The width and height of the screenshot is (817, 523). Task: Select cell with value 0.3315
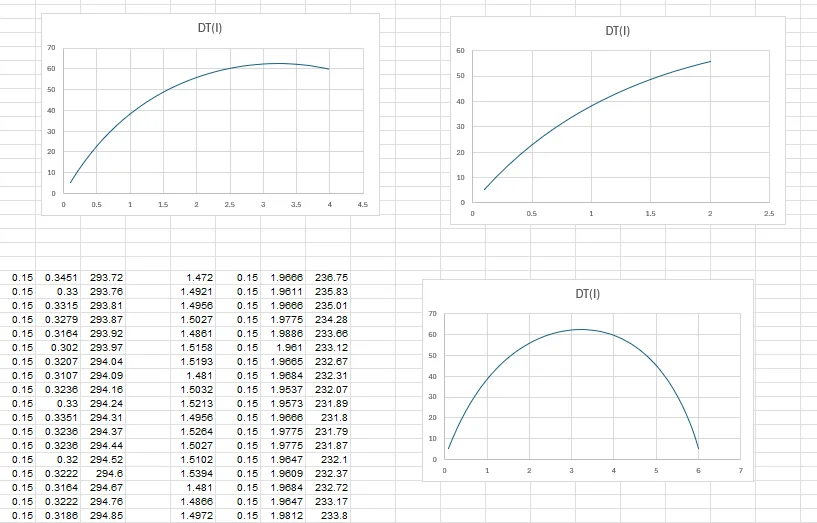[x=58, y=306]
